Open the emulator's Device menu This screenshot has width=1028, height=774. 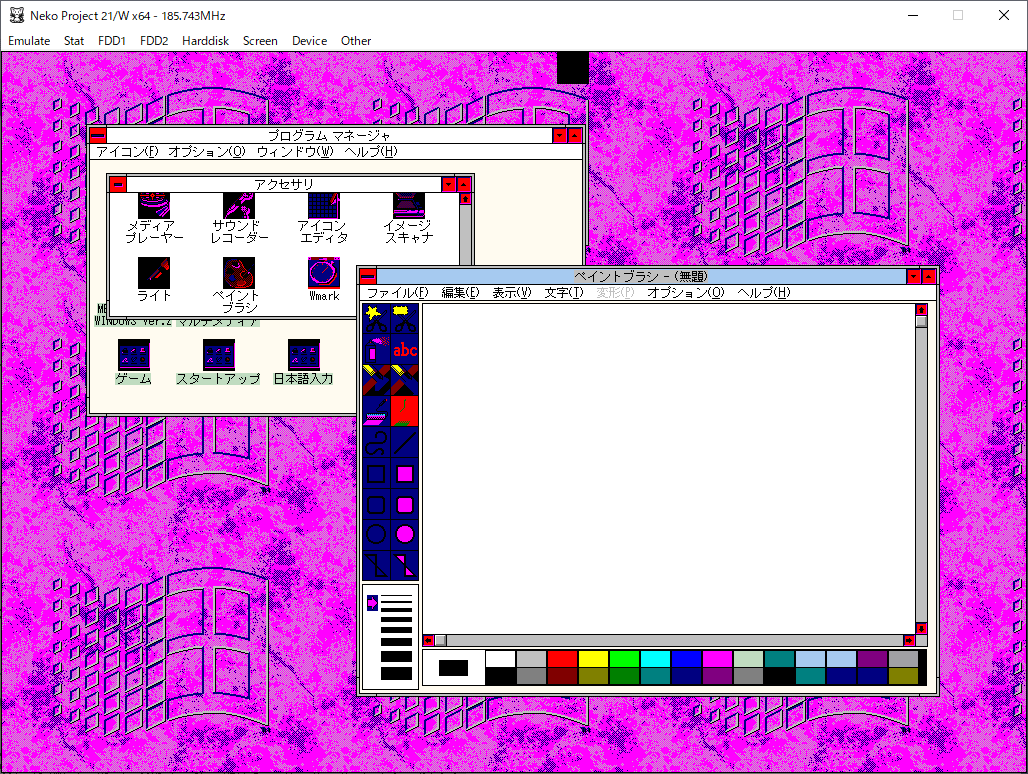point(309,41)
